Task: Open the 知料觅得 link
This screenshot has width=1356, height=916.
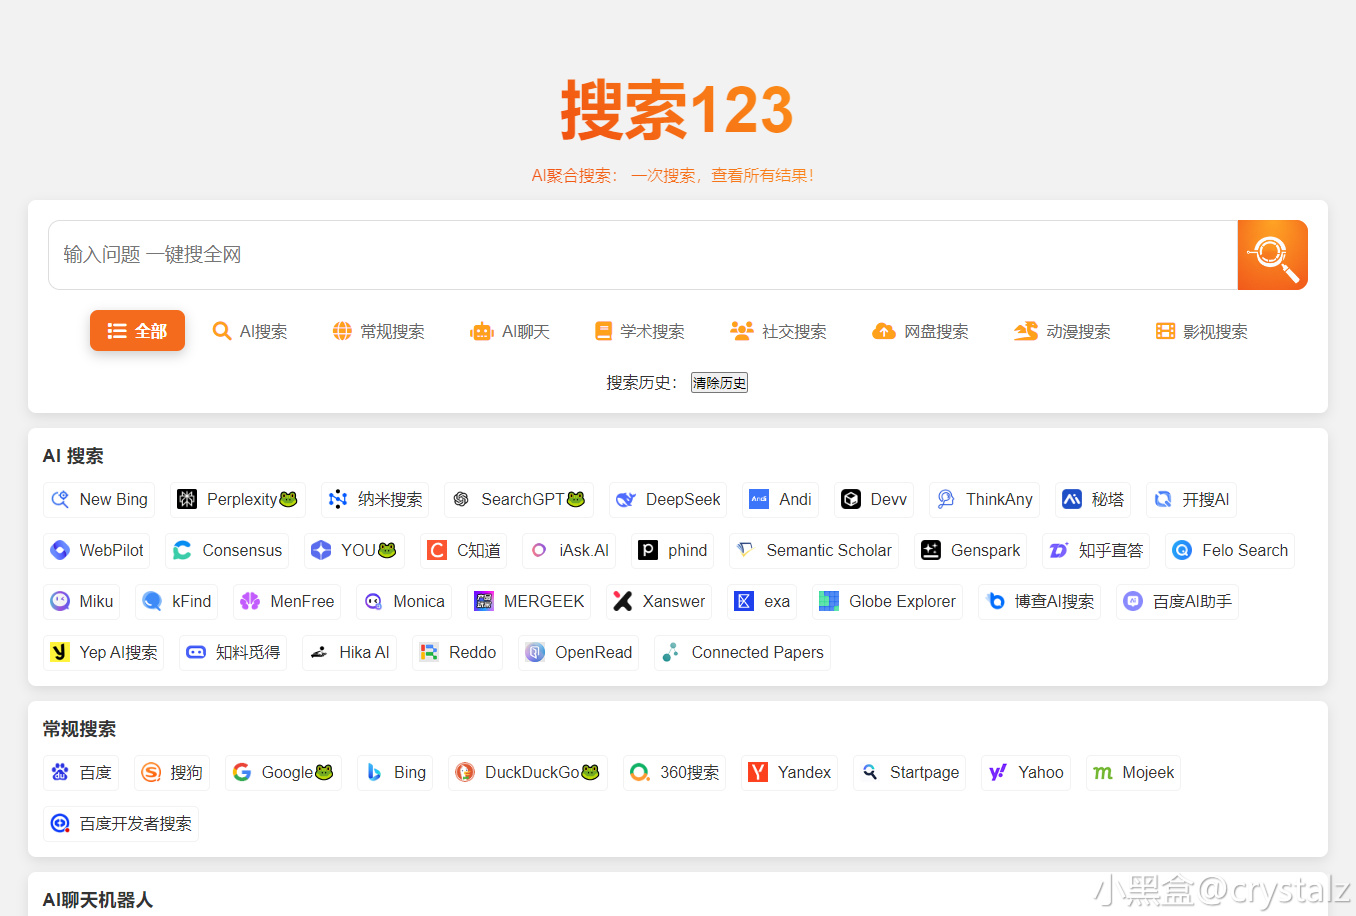Action: (x=233, y=652)
